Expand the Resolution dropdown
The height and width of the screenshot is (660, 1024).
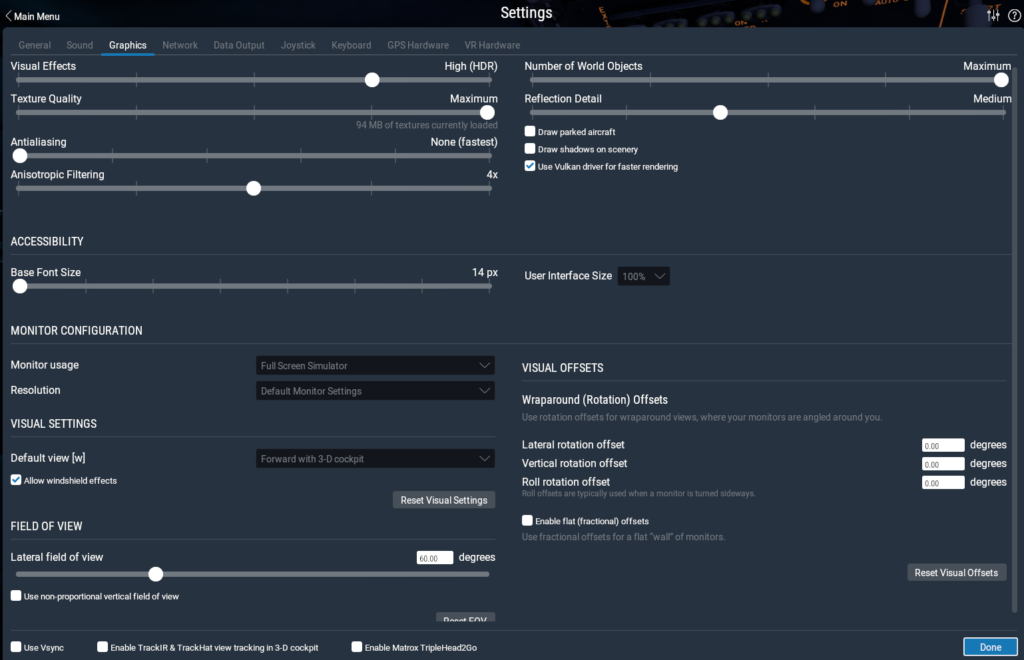(376, 391)
